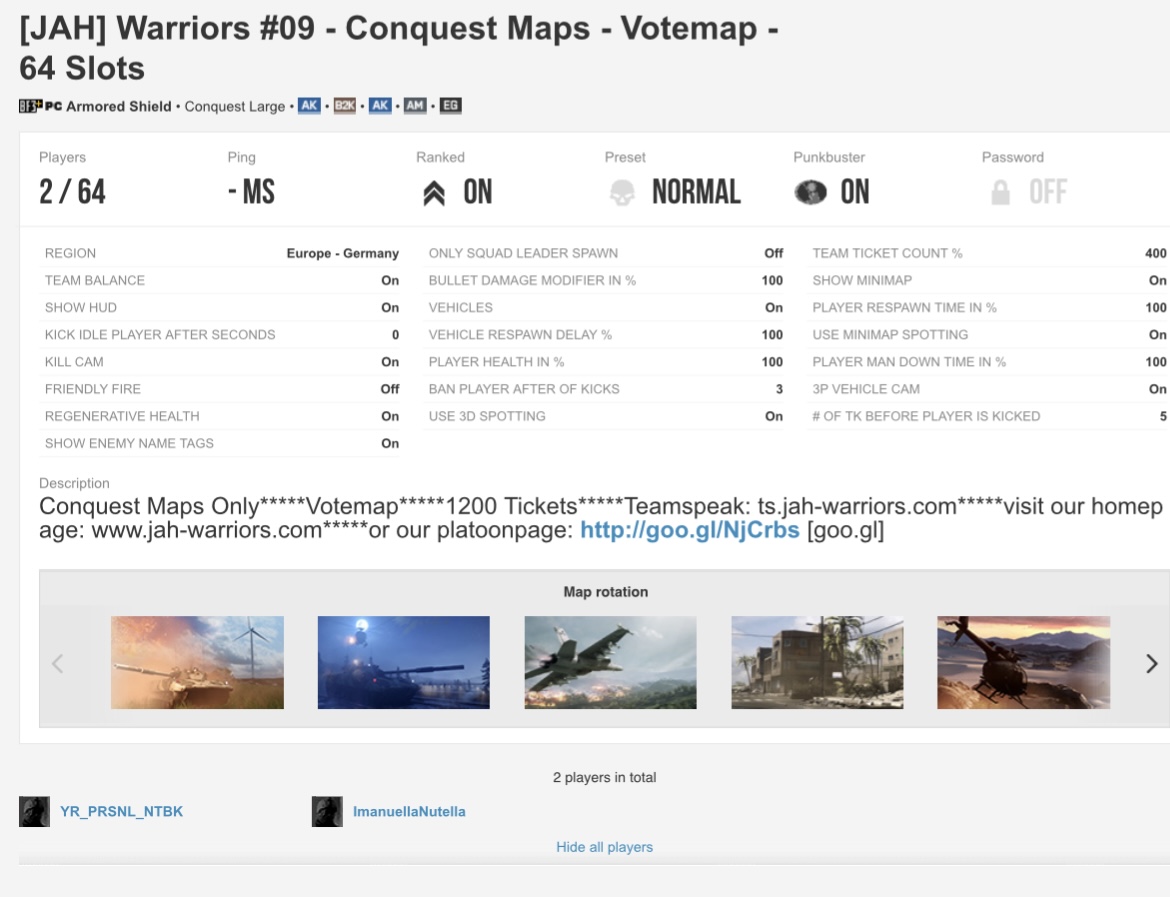The height and width of the screenshot is (897, 1170).
Task: Show next maps in rotation
Action: (x=1151, y=663)
